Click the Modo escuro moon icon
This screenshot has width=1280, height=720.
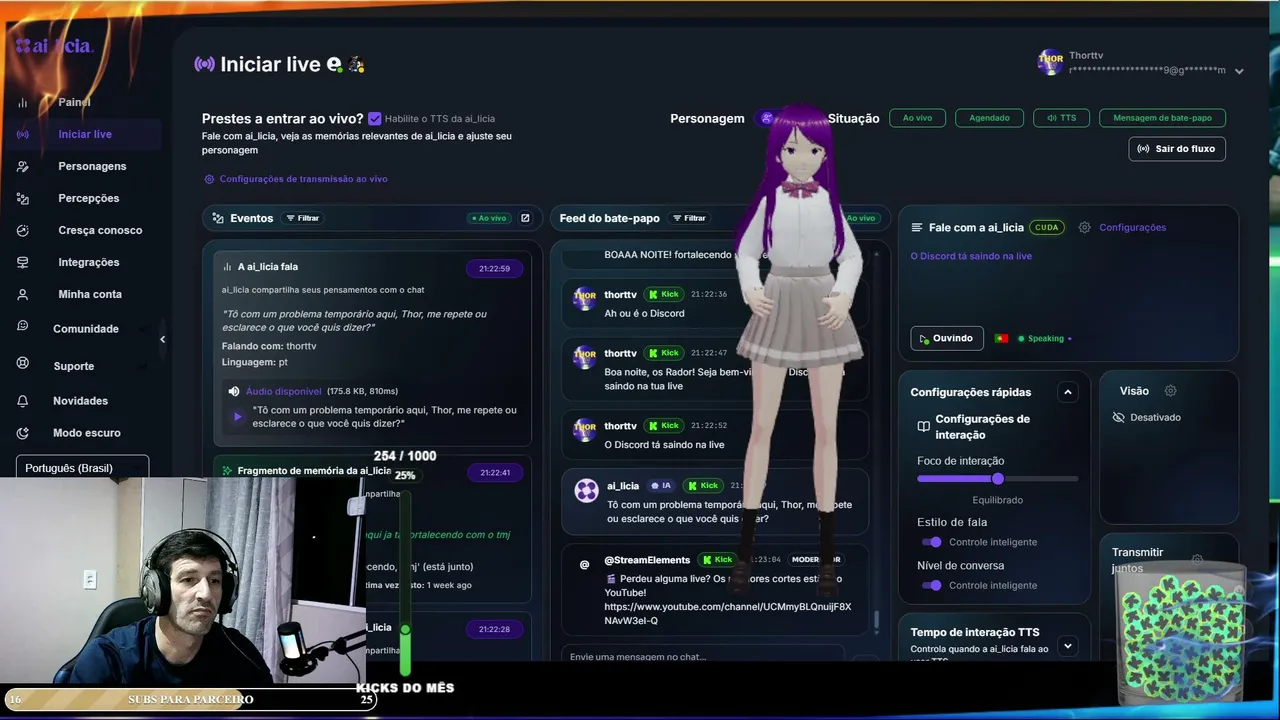coord(22,433)
